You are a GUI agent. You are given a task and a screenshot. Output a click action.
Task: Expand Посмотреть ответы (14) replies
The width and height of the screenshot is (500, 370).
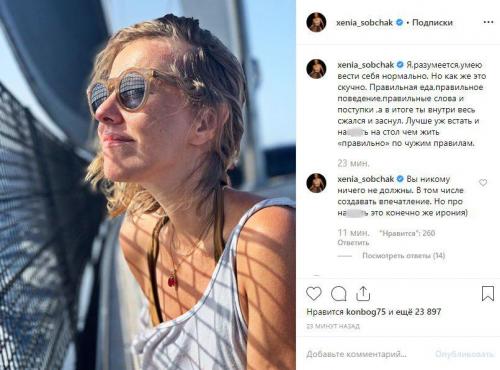pyautogui.click(x=404, y=256)
